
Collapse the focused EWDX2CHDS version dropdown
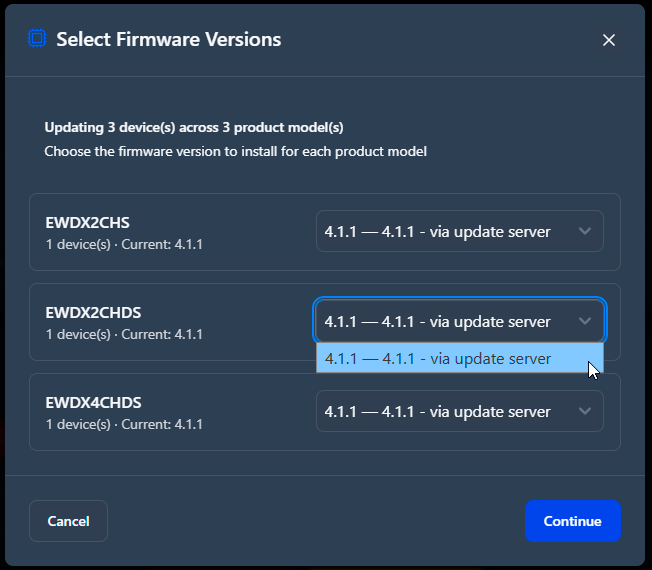point(459,321)
